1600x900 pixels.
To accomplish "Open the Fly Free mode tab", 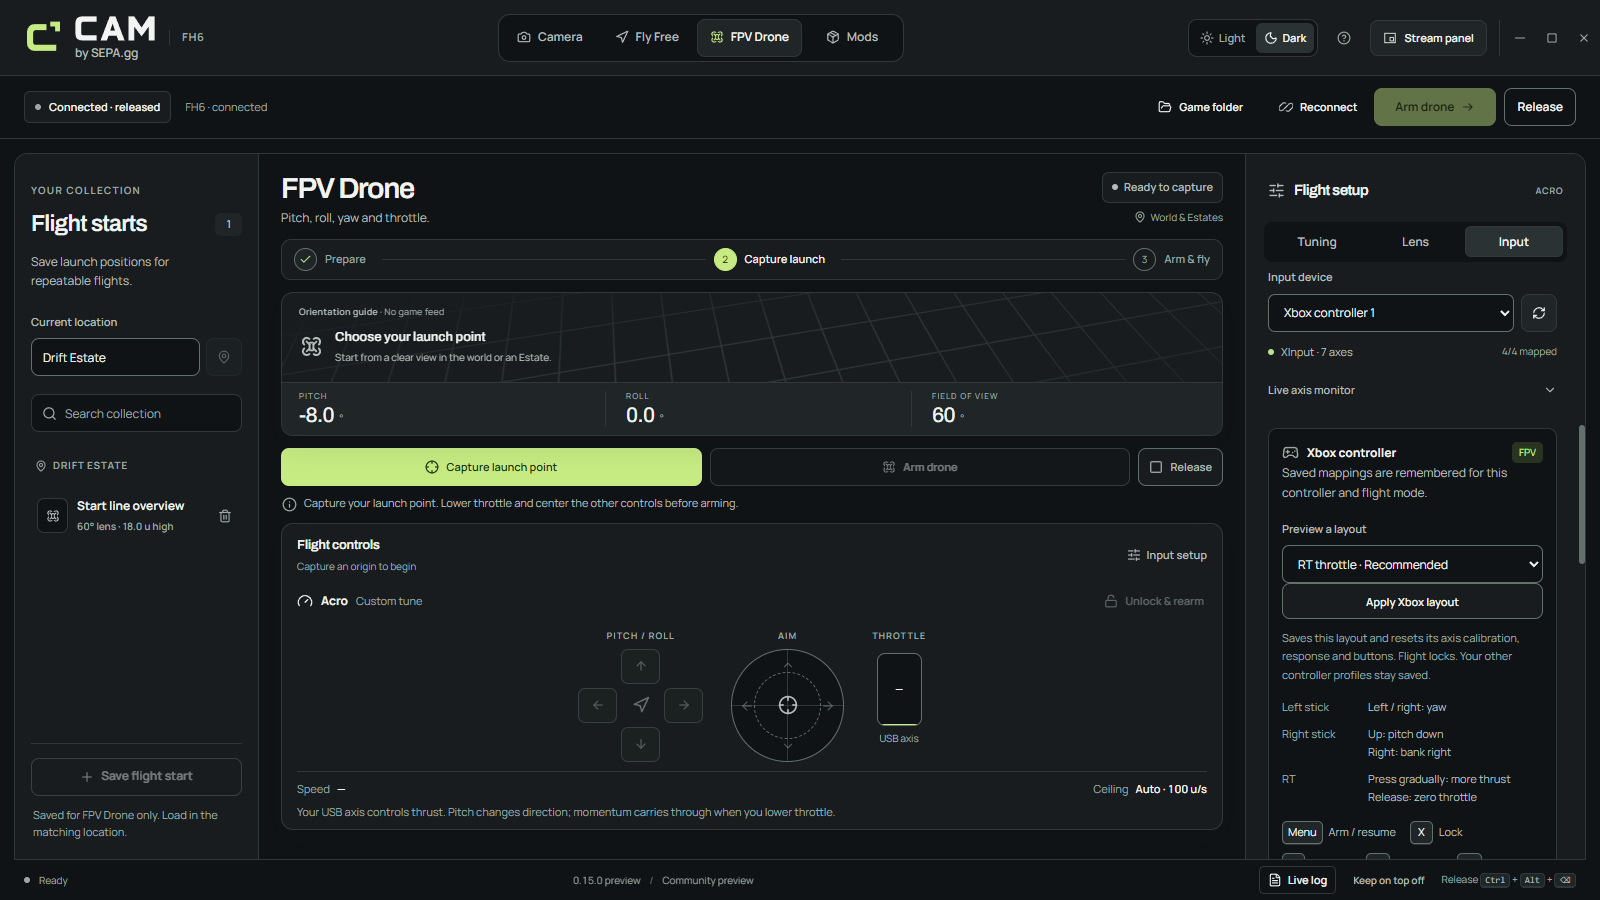I will [647, 38].
